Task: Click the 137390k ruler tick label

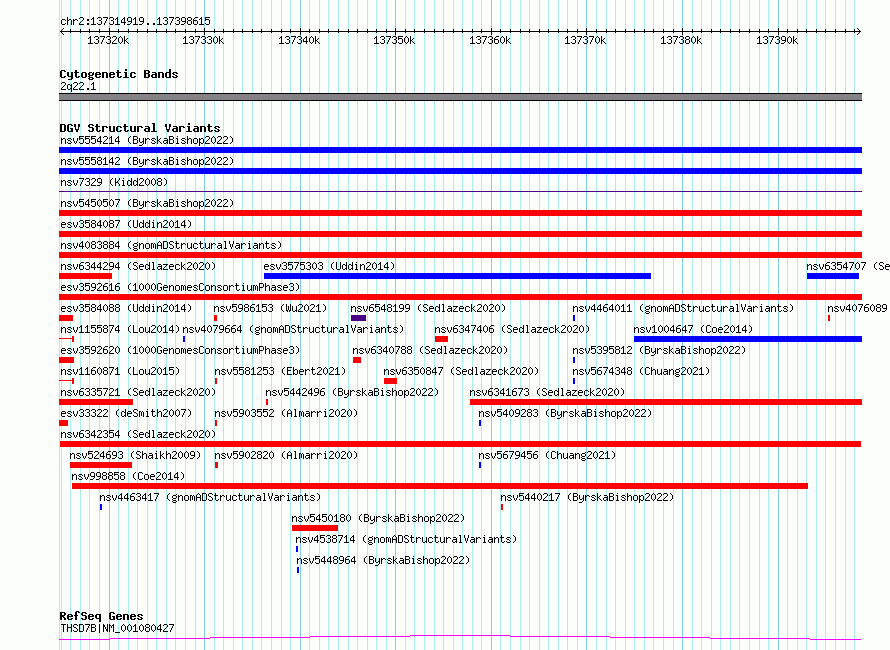Action: [776, 40]
